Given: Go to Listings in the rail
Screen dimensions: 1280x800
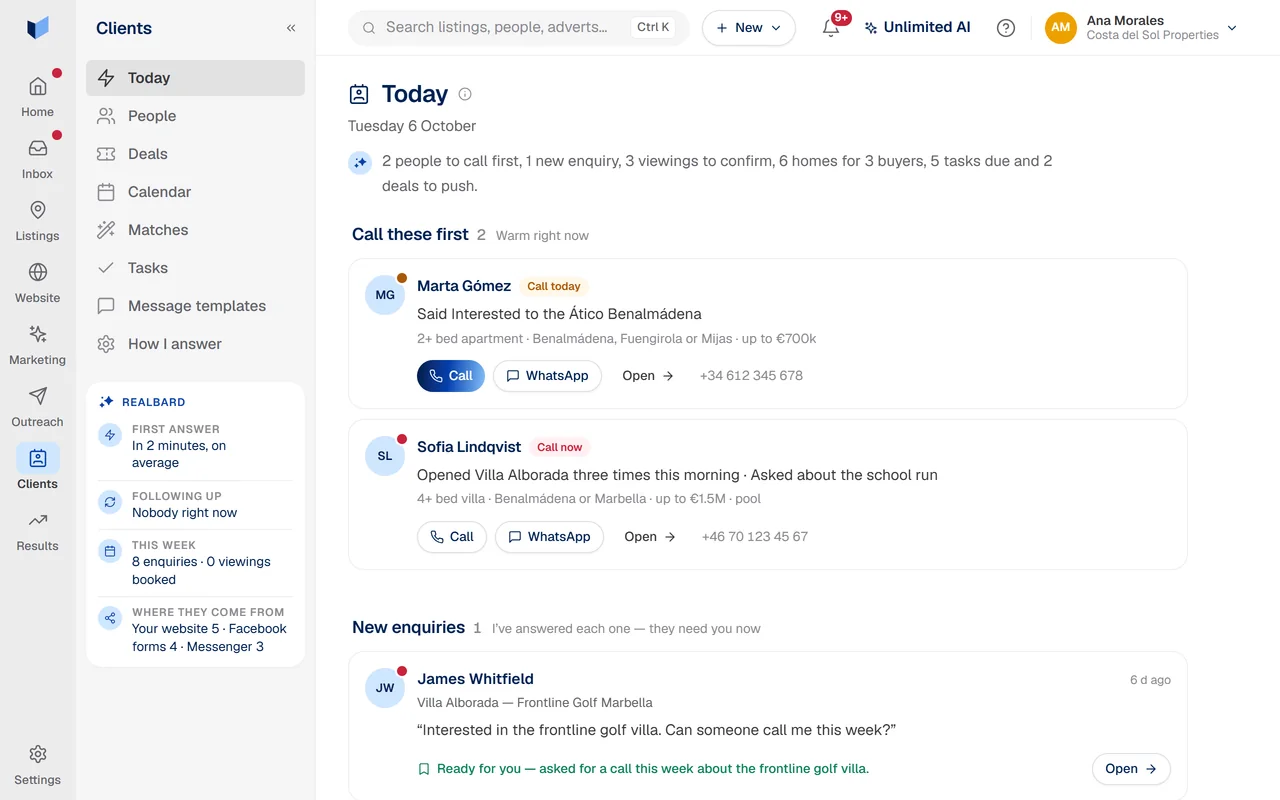Looking at the screenshot, I should [37, 220].
